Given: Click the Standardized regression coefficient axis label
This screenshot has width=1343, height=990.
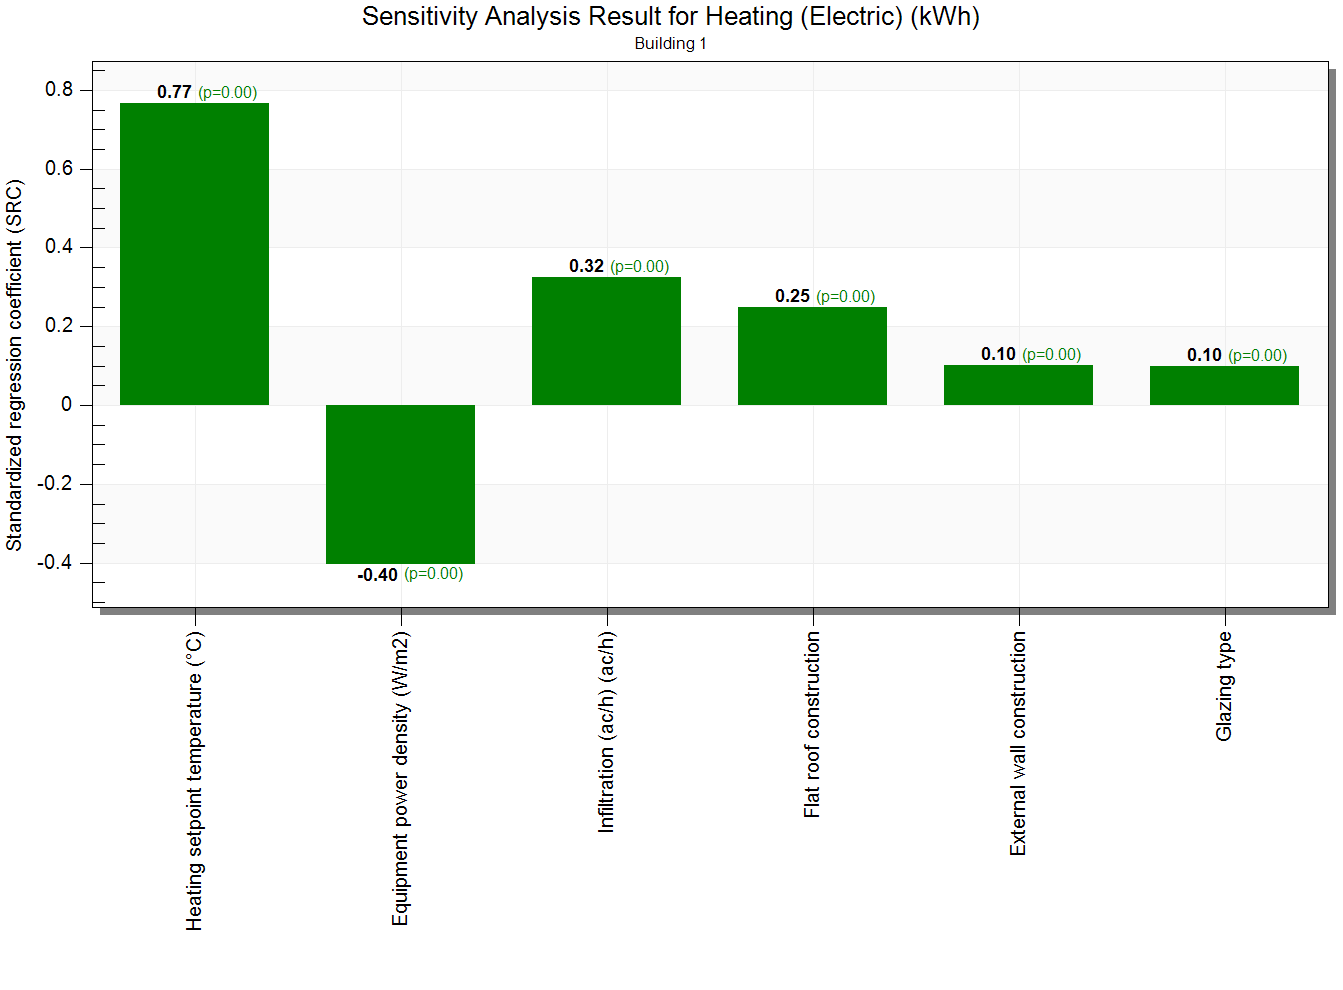Looking at the screenshot, I should 14,365.
